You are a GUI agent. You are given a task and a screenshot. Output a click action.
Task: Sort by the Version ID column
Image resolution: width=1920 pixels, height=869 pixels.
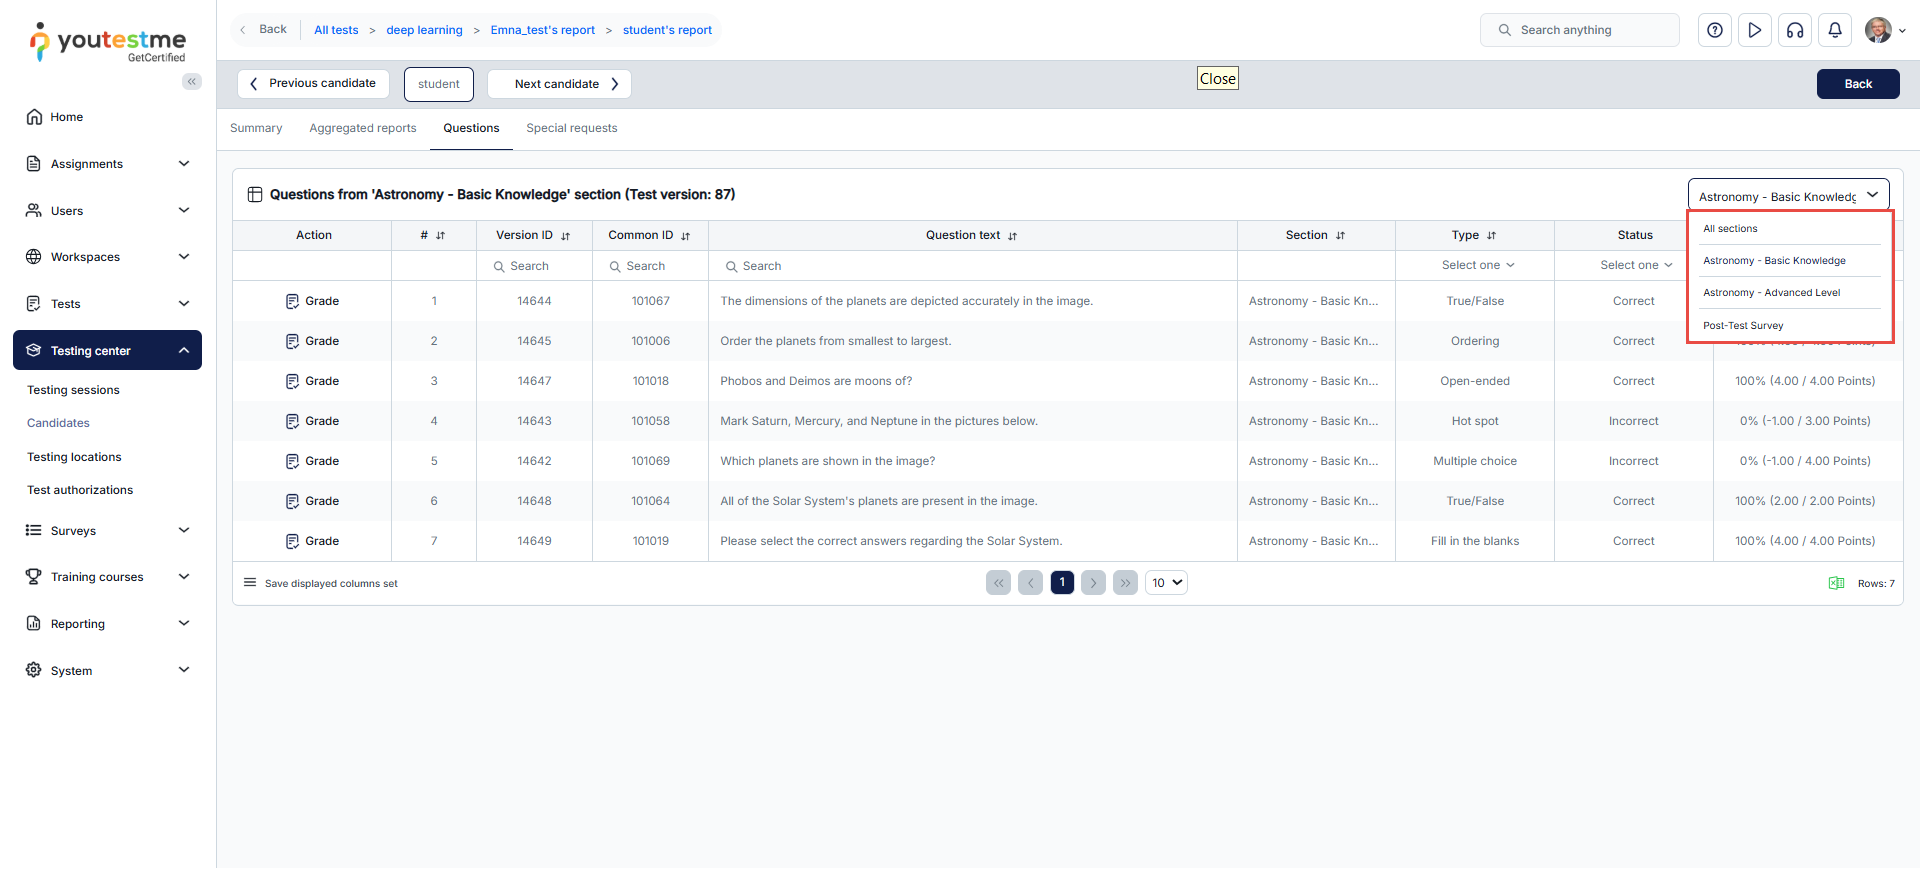click(x=566, y=236)
